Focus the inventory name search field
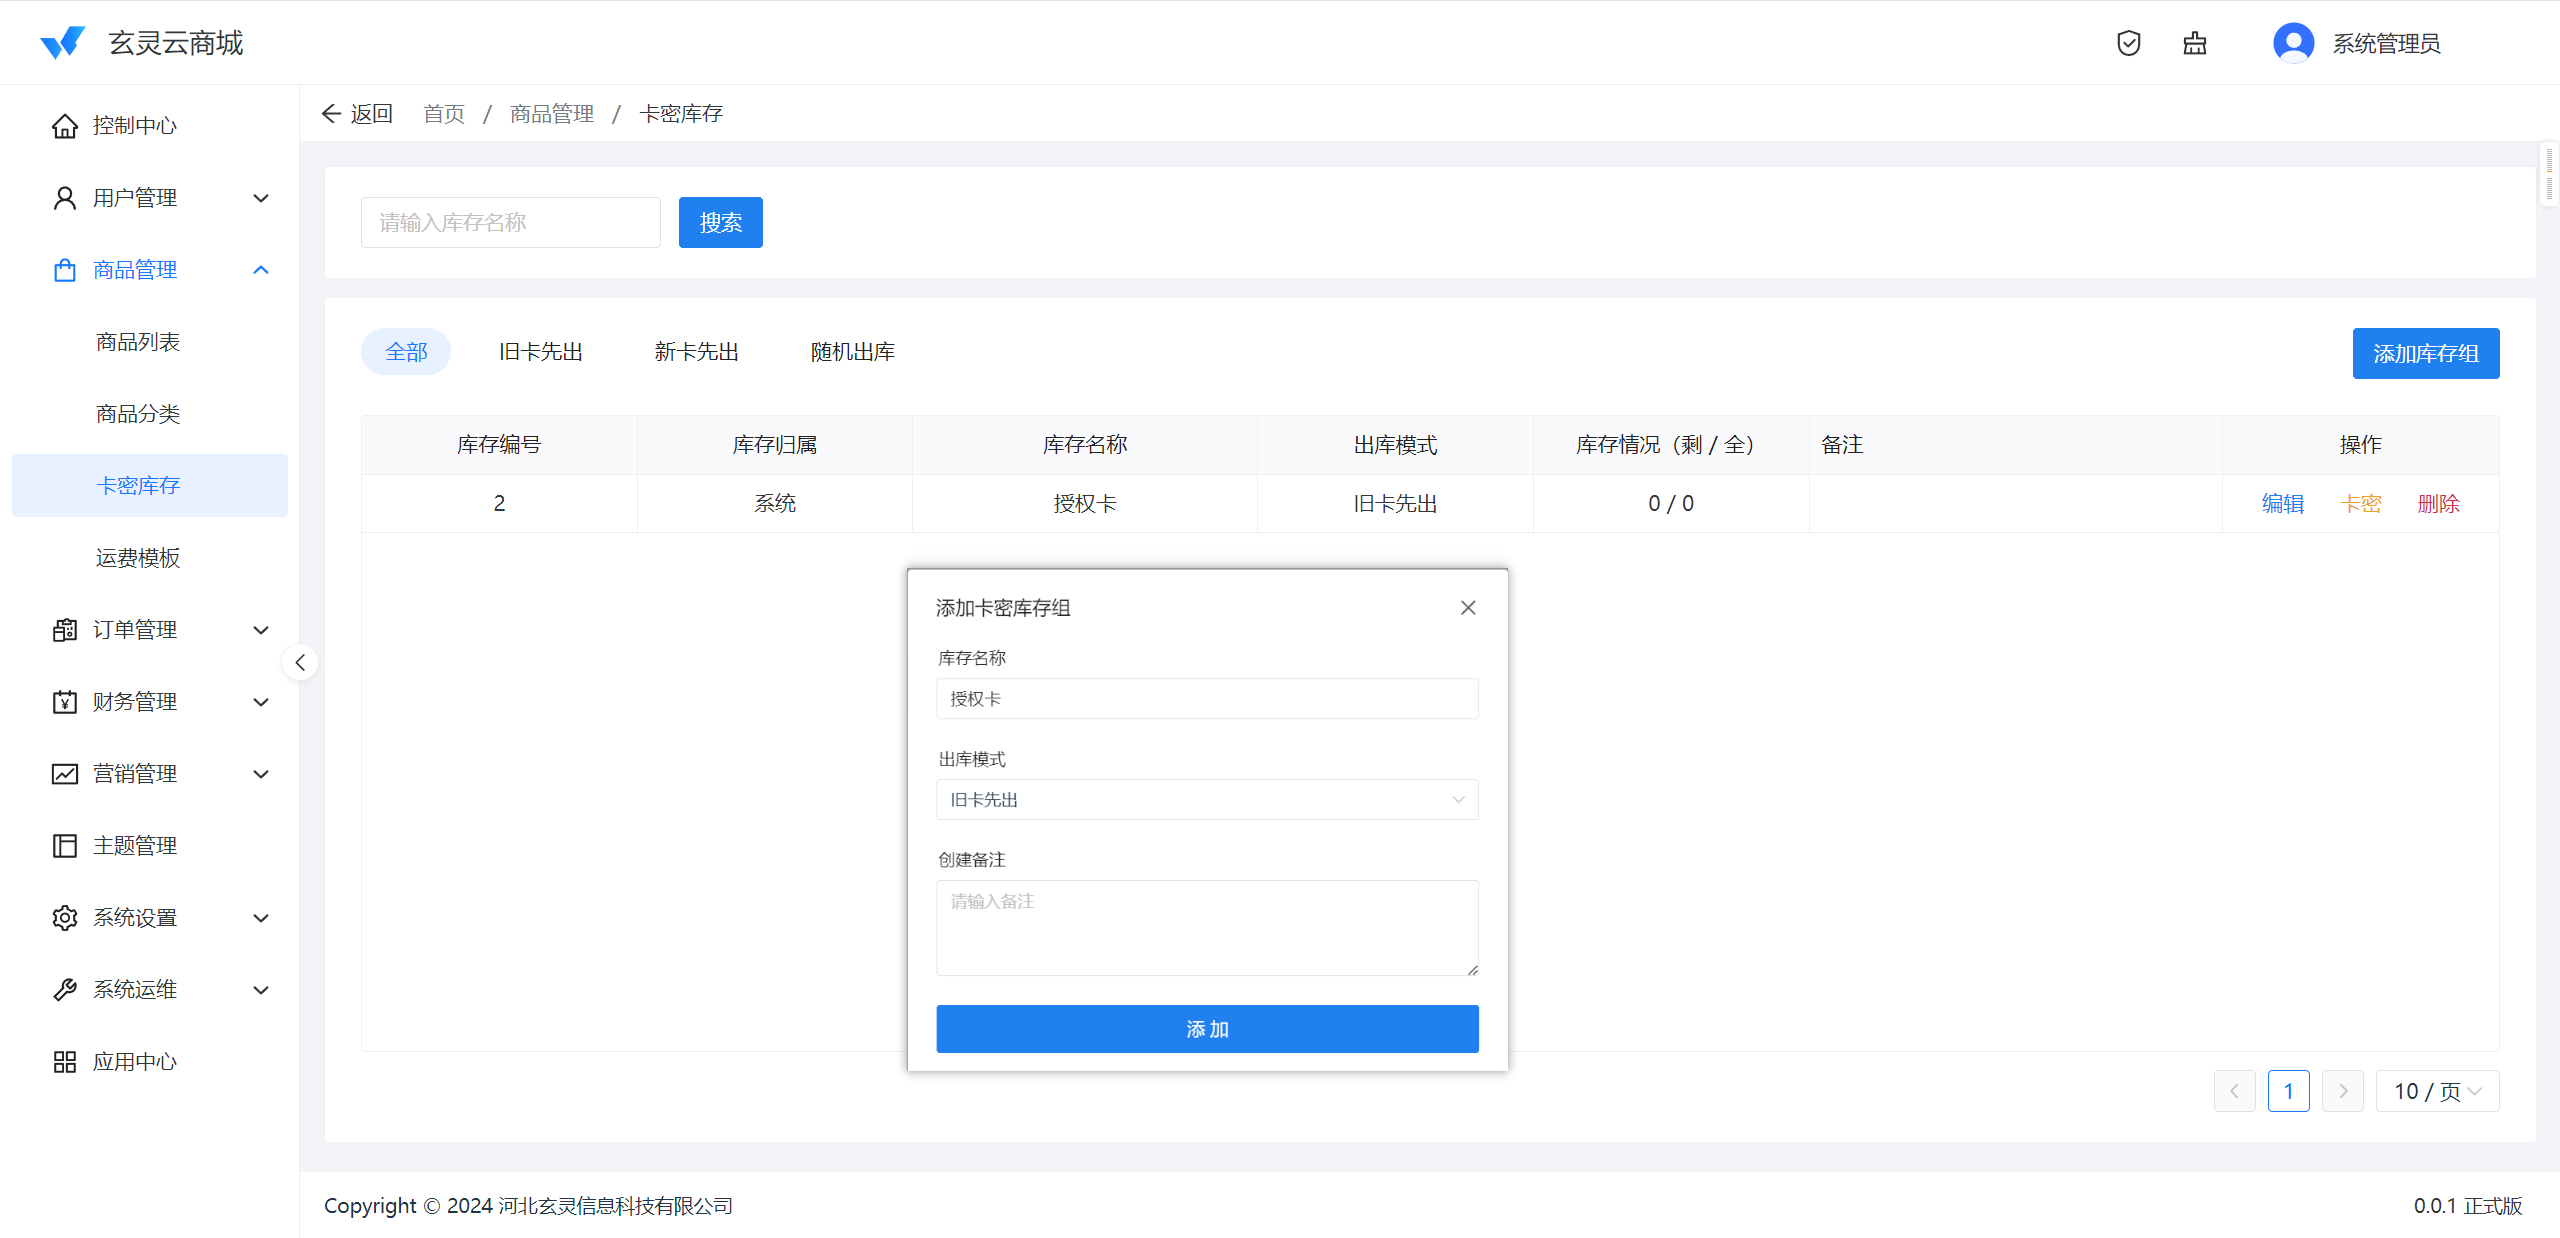This screenshot has width=2560, height=1238. point(510,223)
